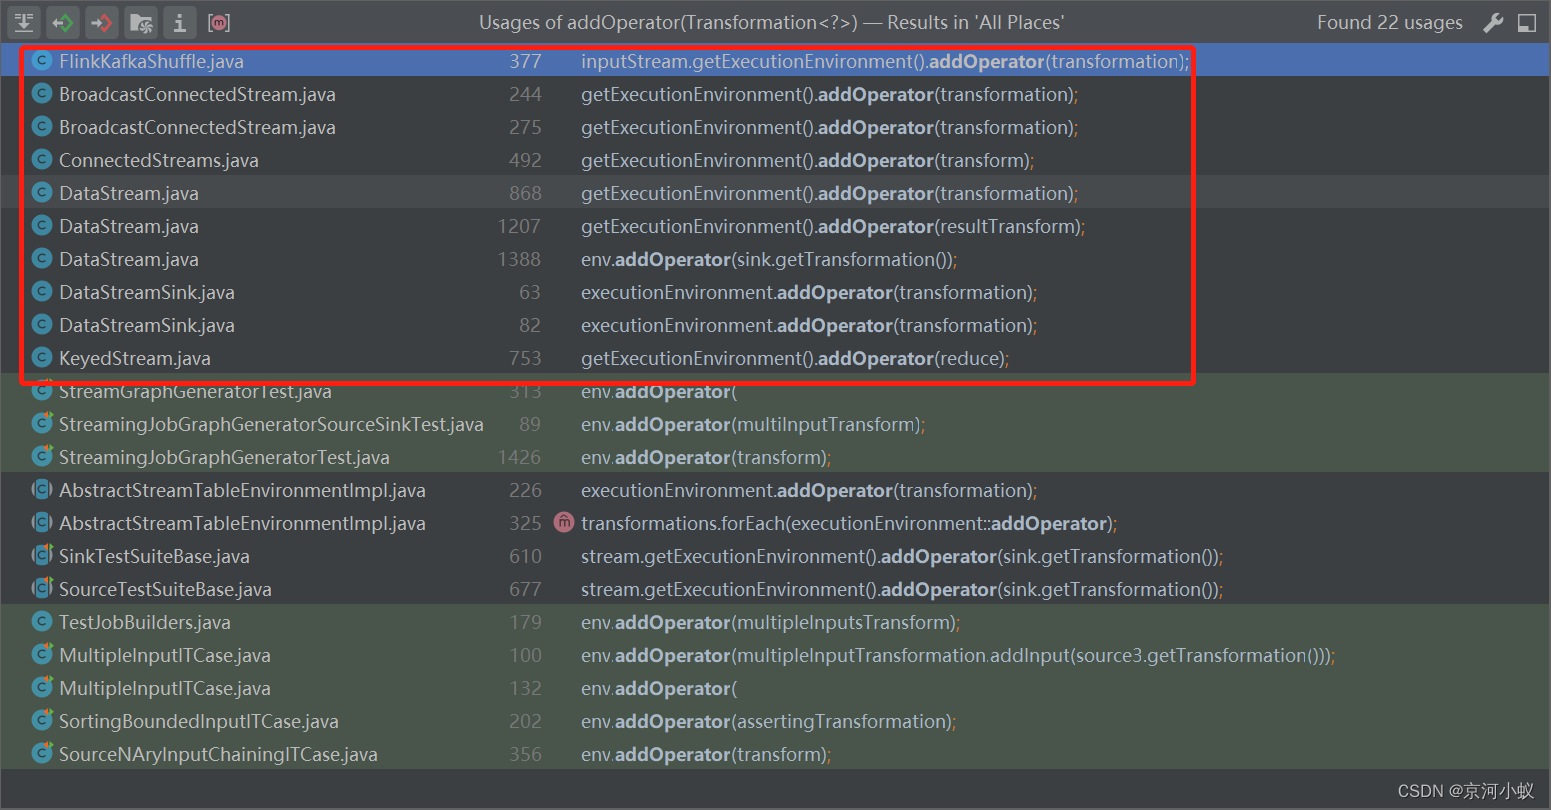Click the popup title 'Usages of addOperator'
Viewport: 1551px width, 810px height.
click(x=771, y=22)
